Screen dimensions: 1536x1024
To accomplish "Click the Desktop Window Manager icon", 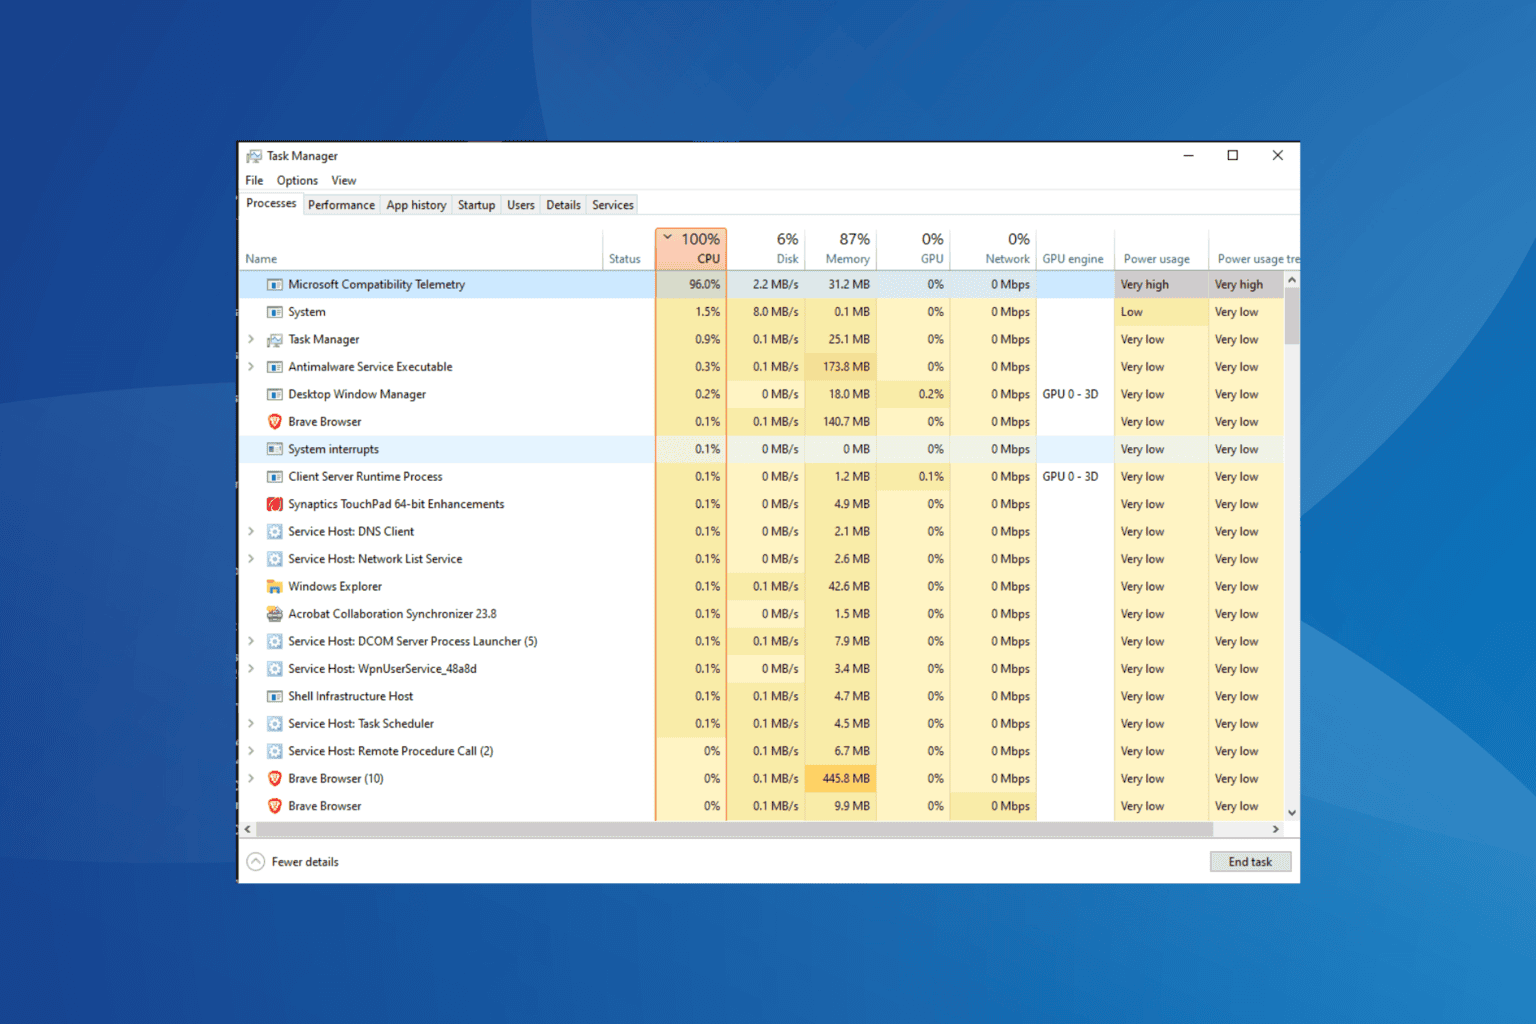I will click(275, 395).
